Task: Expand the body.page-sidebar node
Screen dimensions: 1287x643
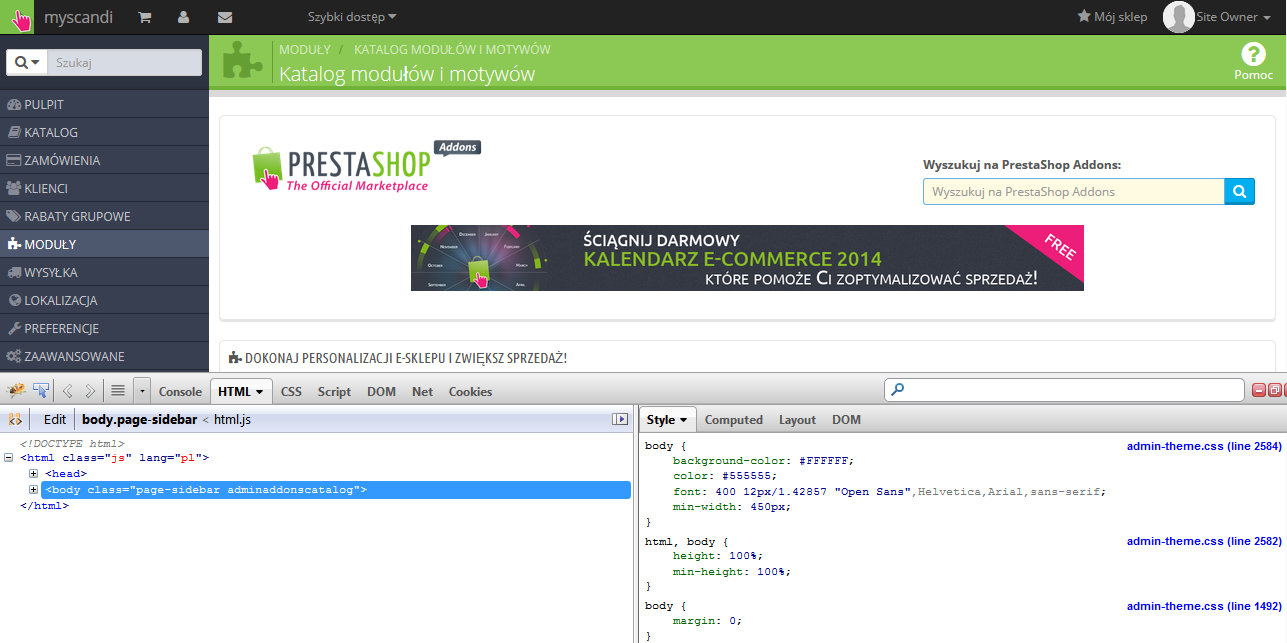Action: 33,490
